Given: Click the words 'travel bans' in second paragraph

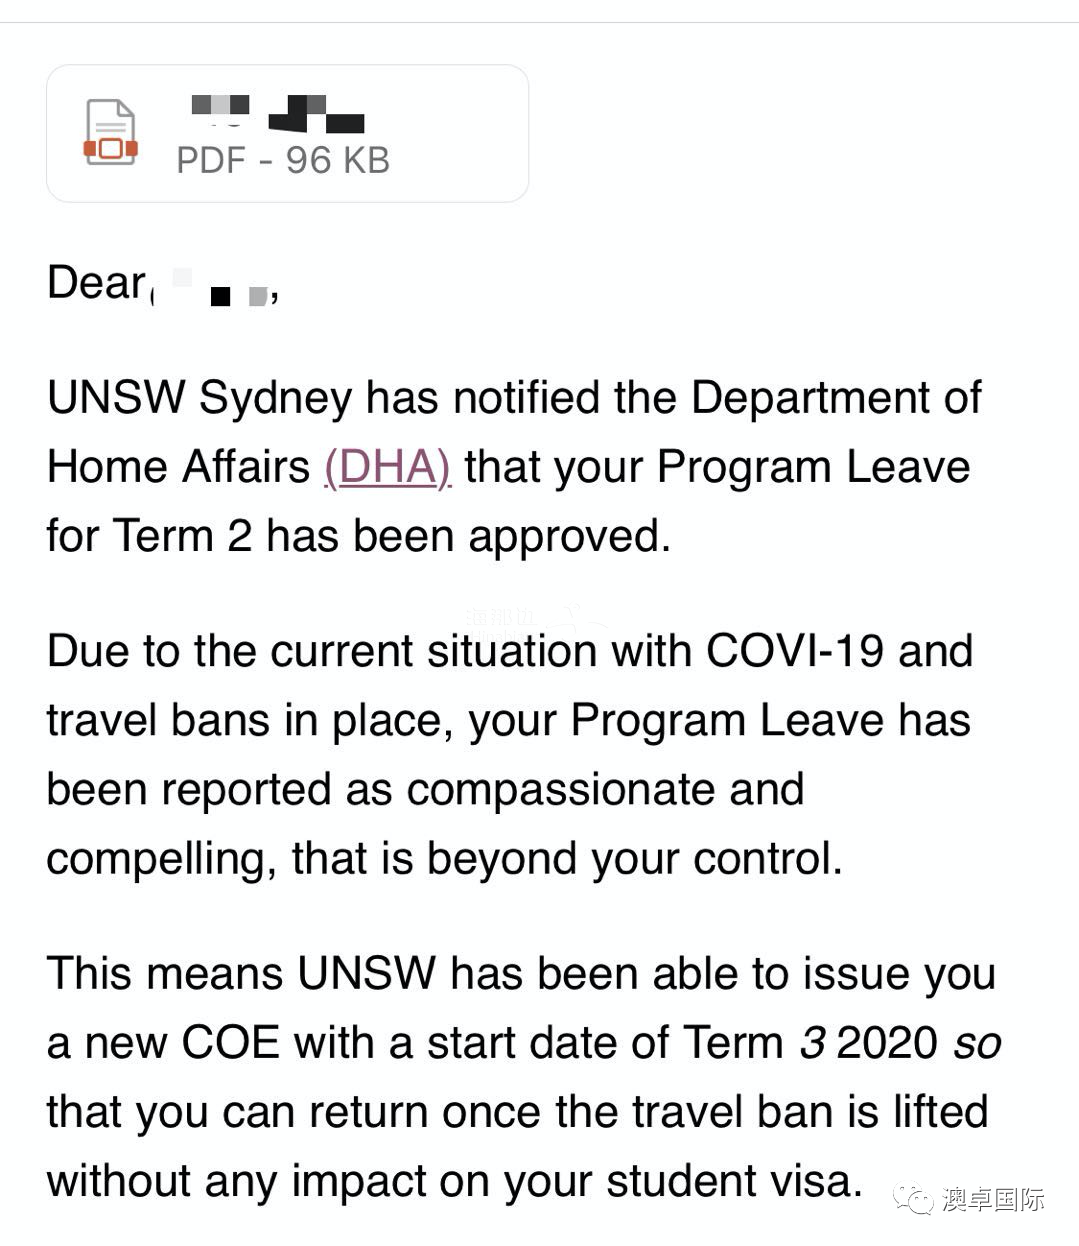Looking at the screenshot, I should tap(159, 721).
